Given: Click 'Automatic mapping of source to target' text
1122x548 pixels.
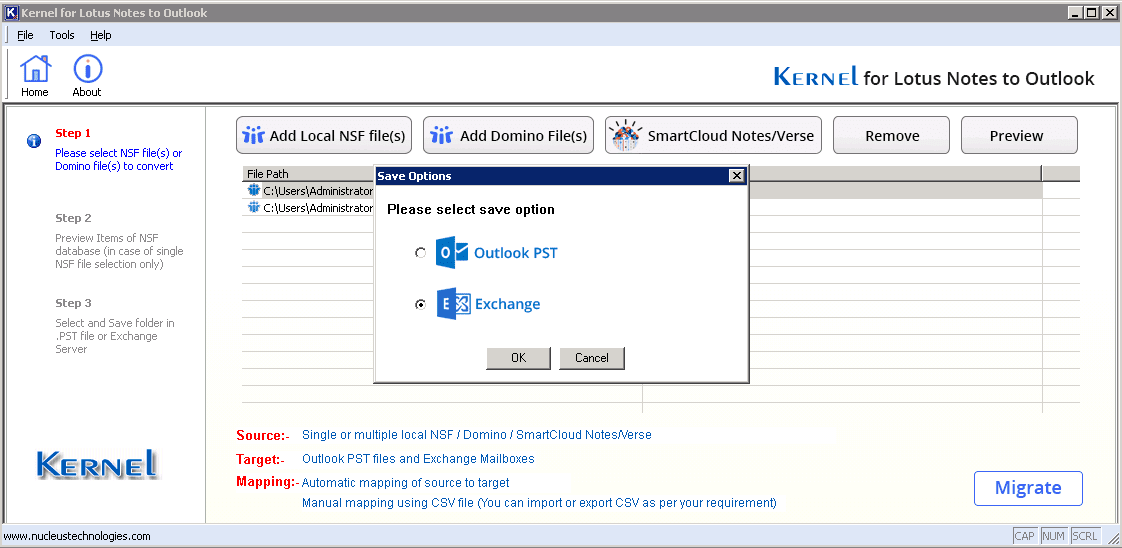Looking at the screenshot, I should click(406, 483).
